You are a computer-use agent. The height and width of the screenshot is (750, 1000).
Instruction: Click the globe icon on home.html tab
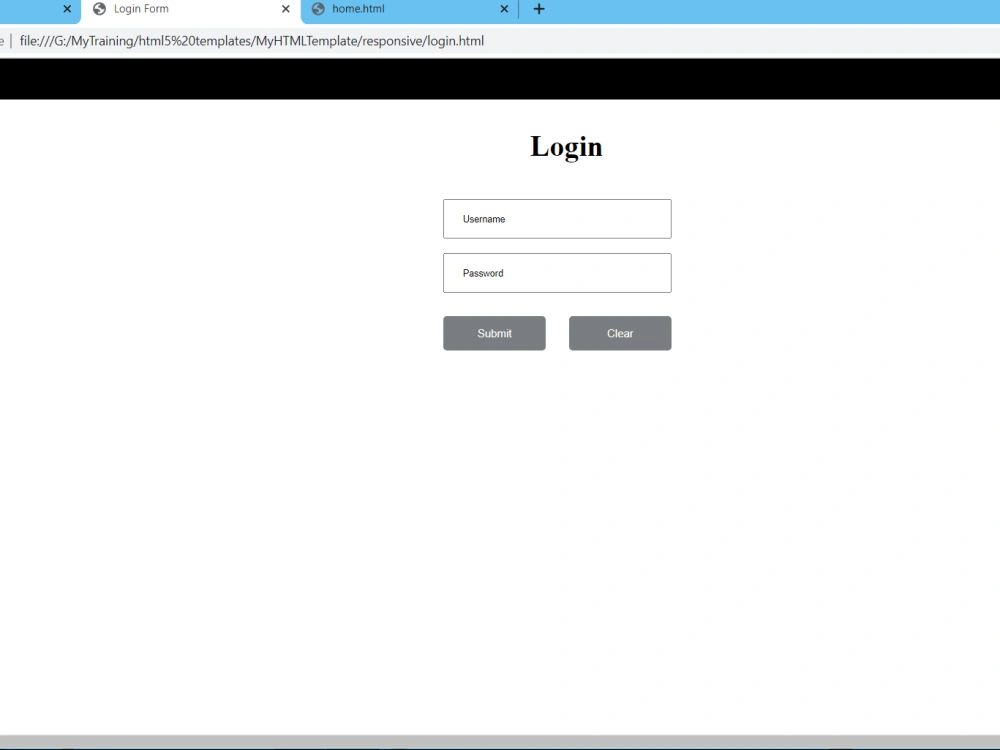[318, 9]
